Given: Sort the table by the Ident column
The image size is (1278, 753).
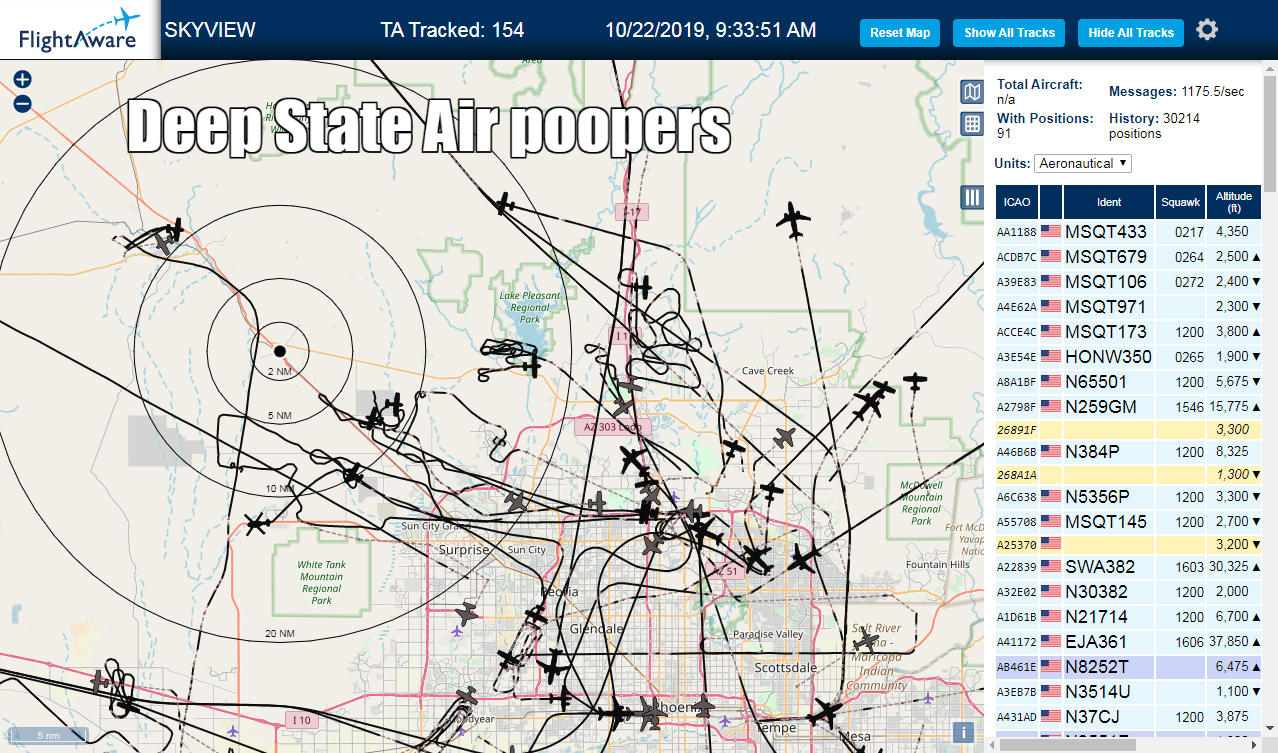Looking at the screenshot, I should pos(1109,202).
